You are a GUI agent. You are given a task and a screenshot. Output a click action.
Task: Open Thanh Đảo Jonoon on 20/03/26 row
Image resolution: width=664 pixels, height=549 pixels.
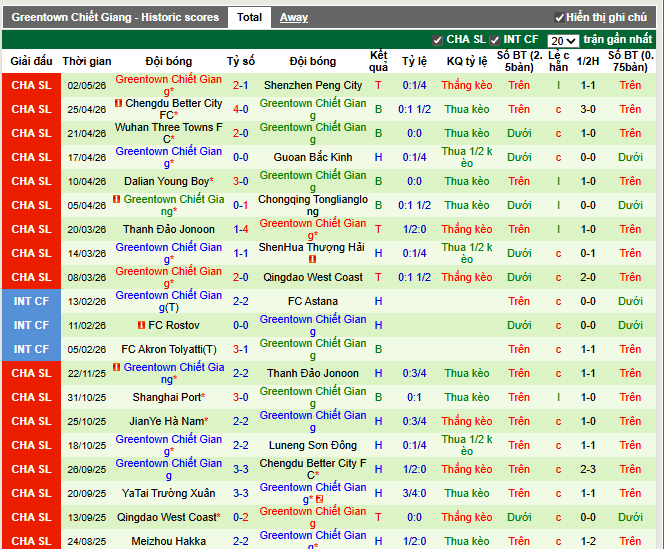pyautogui.click(x=169, y=229)
